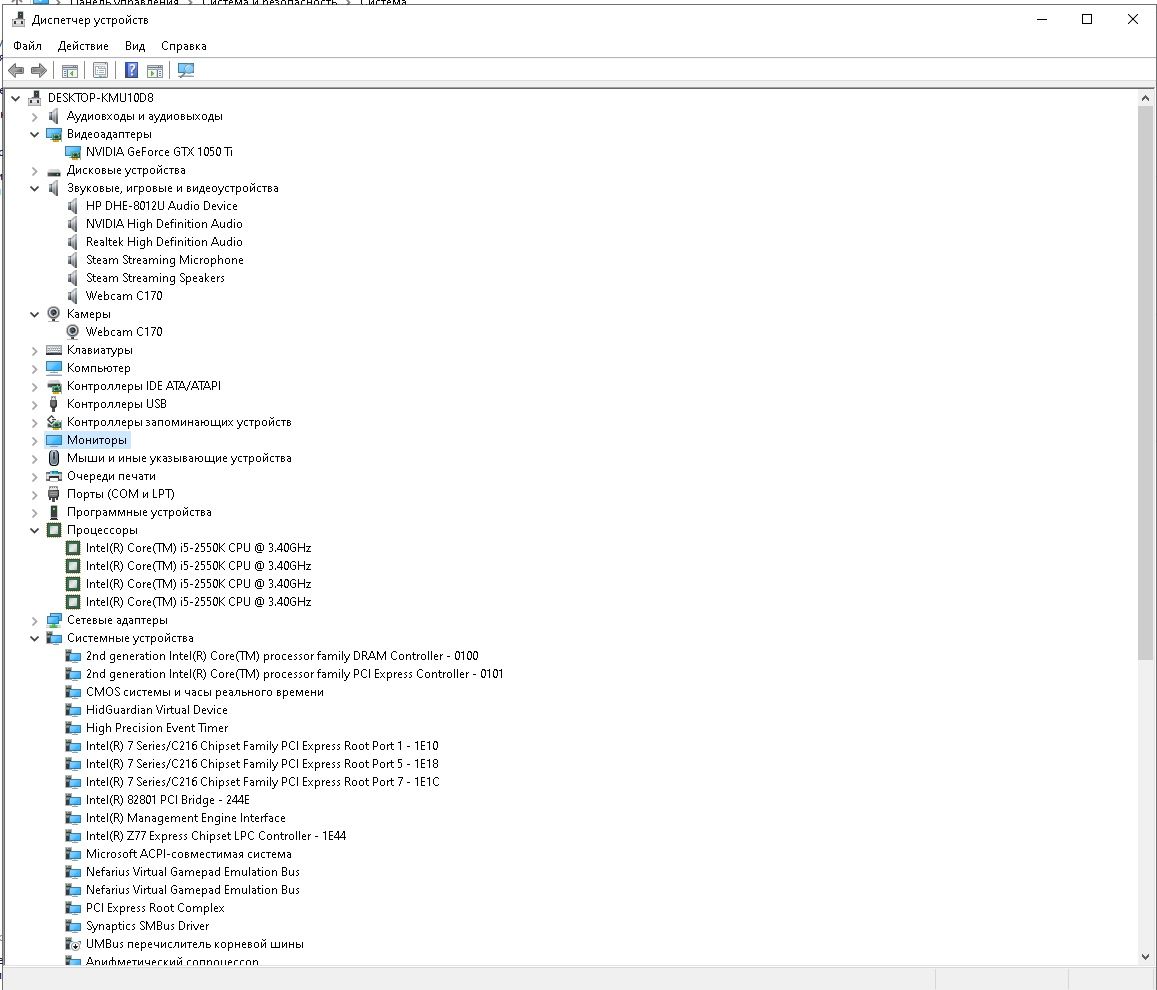Select CMOS системы и часы реального времени
The height and width of the screenshot is (990, 1157).
coord(204,692)
